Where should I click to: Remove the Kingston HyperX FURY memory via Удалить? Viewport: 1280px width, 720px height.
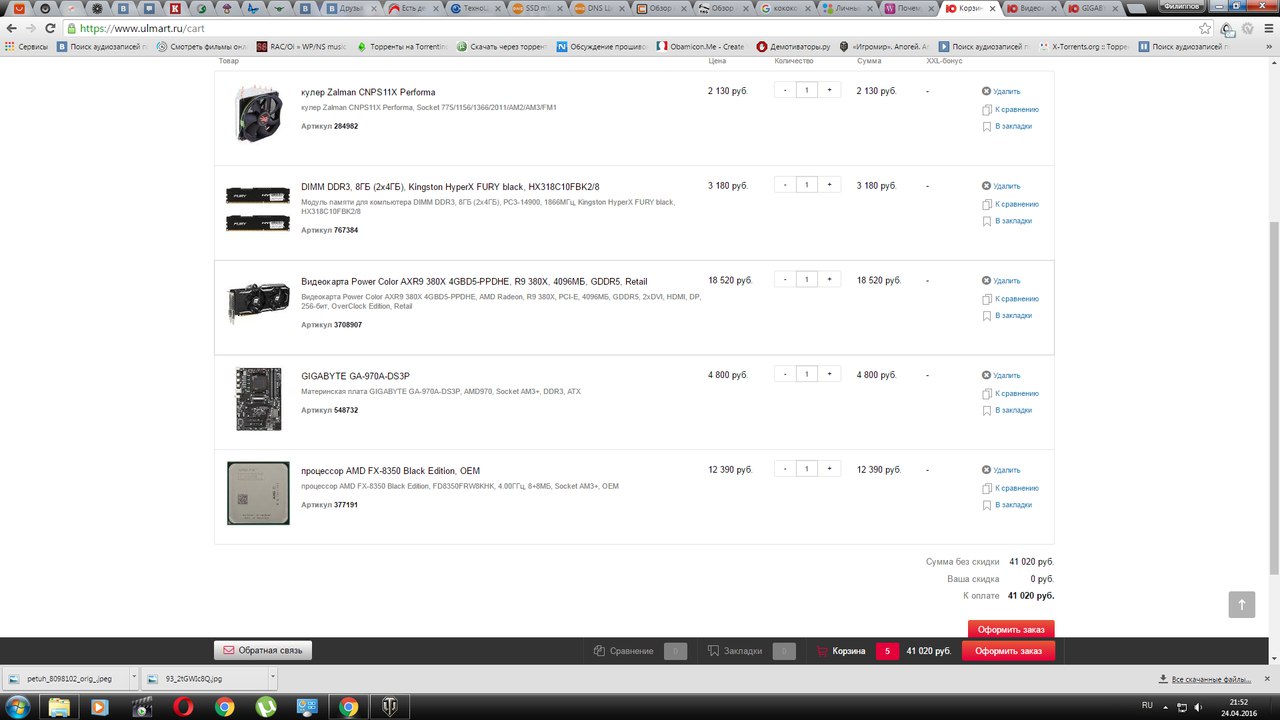point(1001,186)
